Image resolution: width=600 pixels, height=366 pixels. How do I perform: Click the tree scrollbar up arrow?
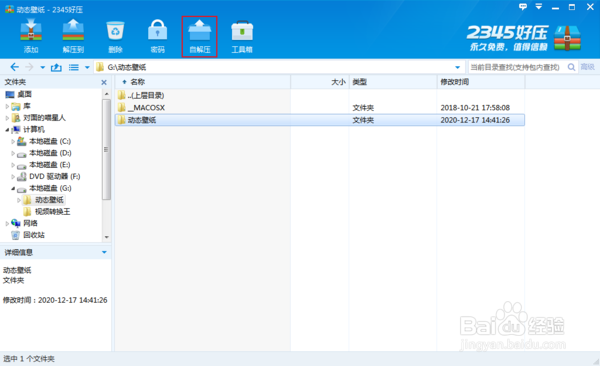click(x=107, y=94)
